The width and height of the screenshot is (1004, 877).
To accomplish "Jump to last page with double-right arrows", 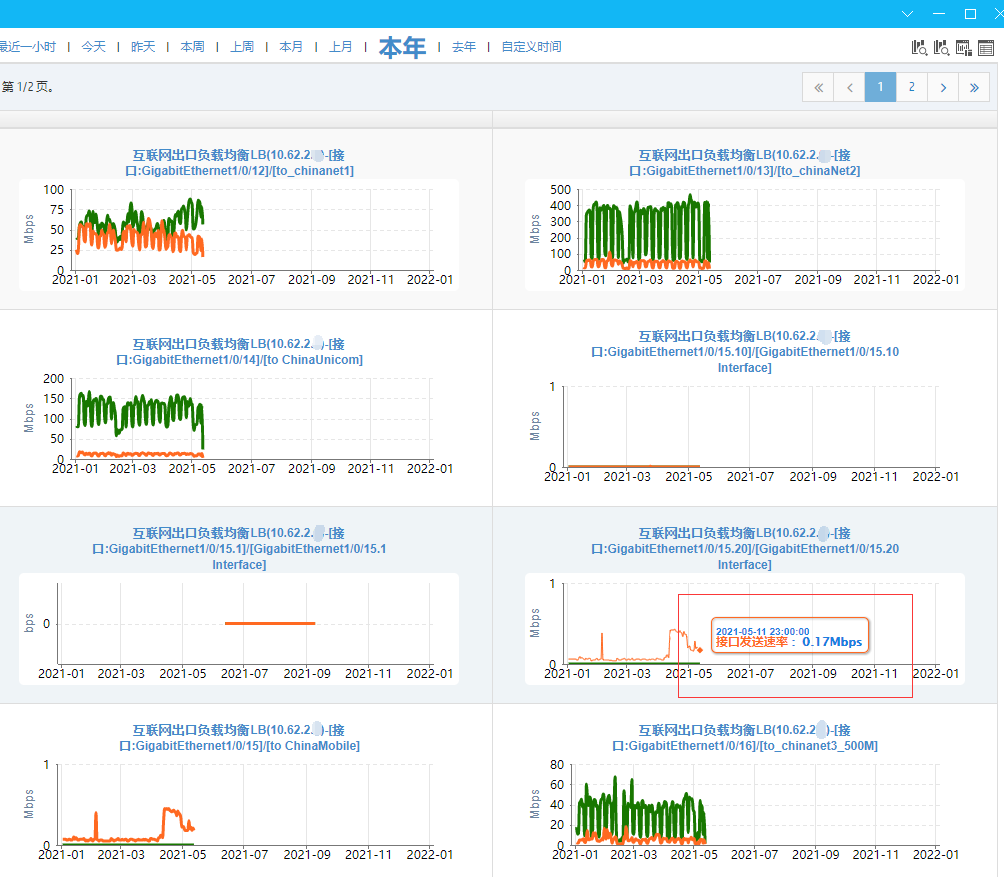I will 974,87.
